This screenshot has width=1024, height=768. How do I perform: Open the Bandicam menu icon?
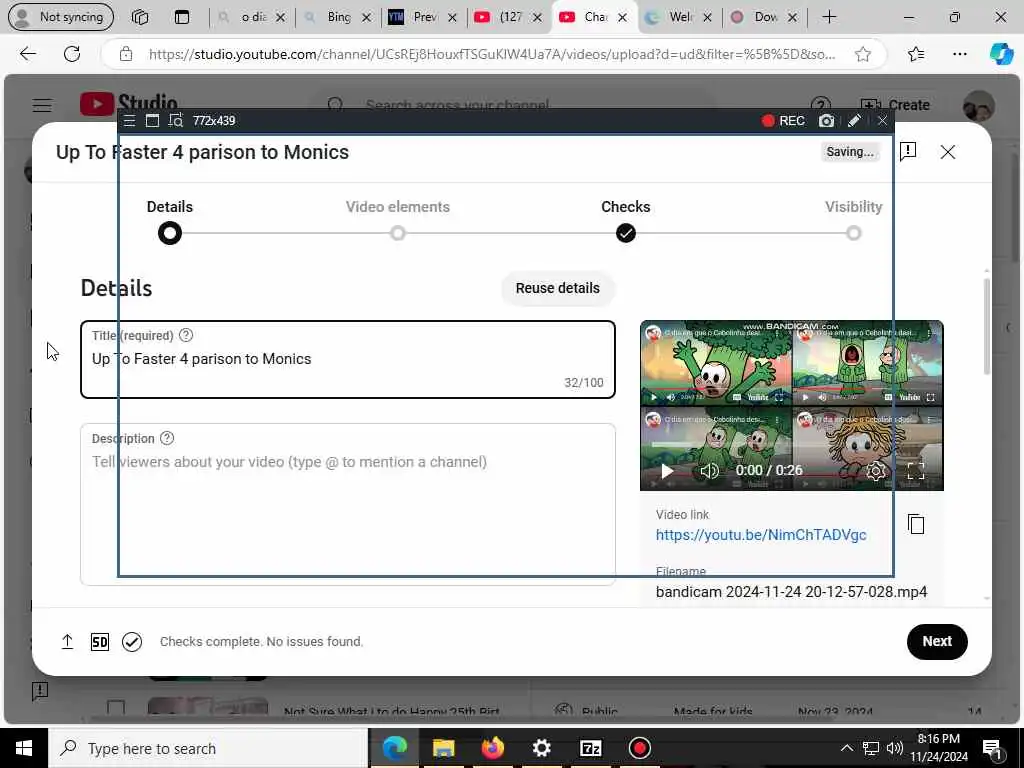click(x=129, y=121)
